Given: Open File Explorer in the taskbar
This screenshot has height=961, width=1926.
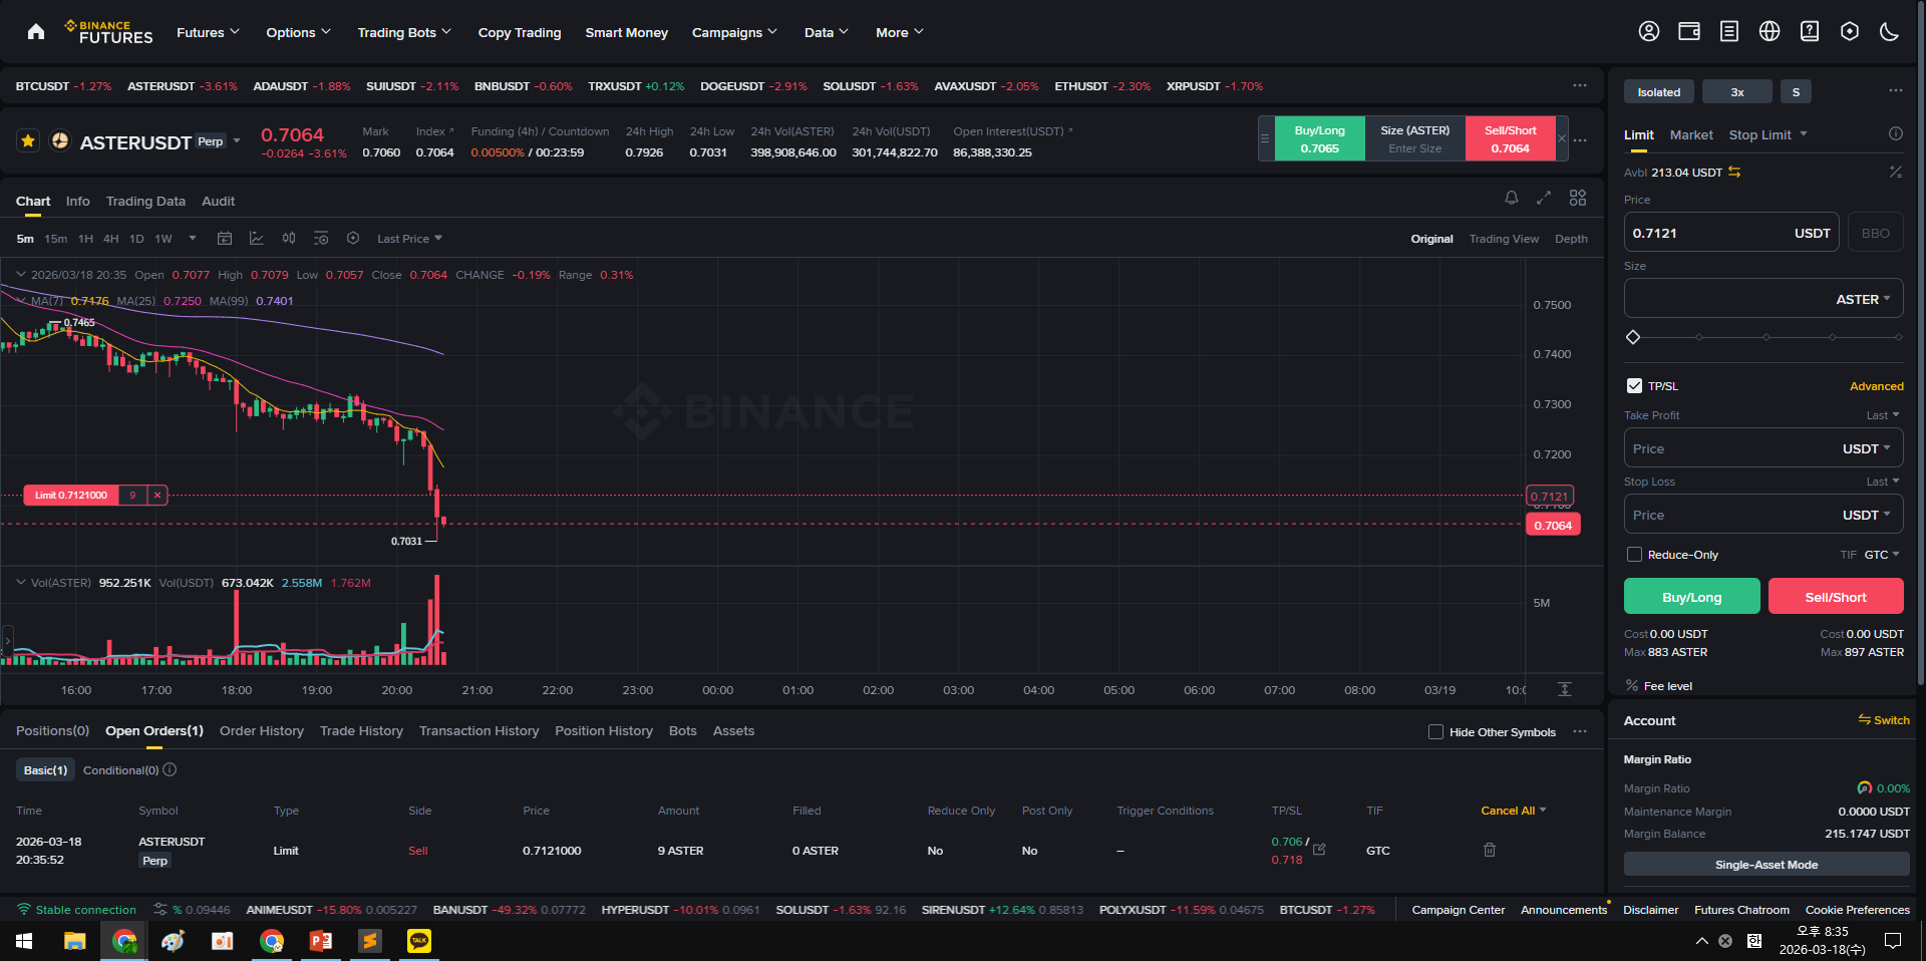Looking at the screenshot, I should [74, 941].
